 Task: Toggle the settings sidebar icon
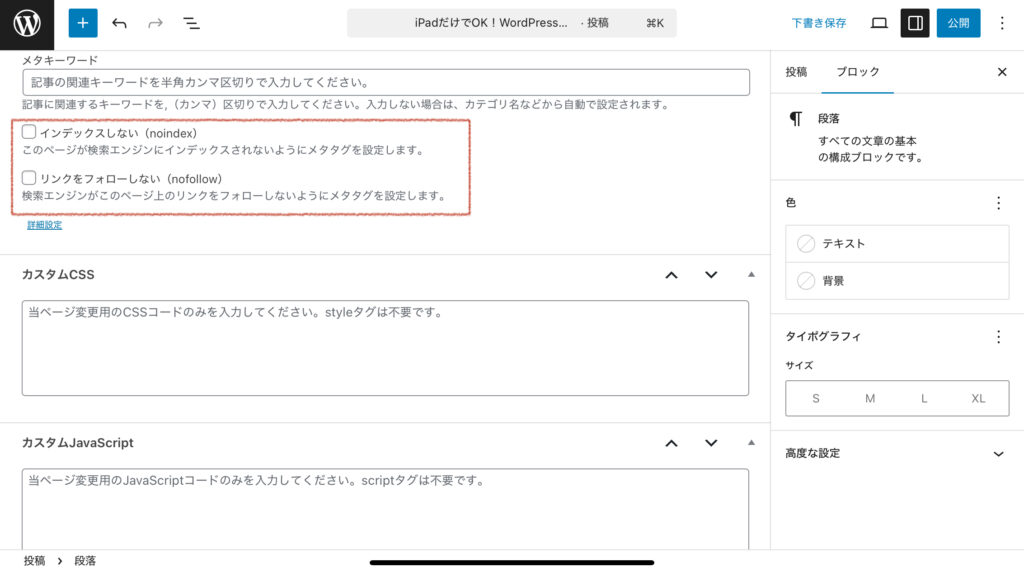coord(915,23)
